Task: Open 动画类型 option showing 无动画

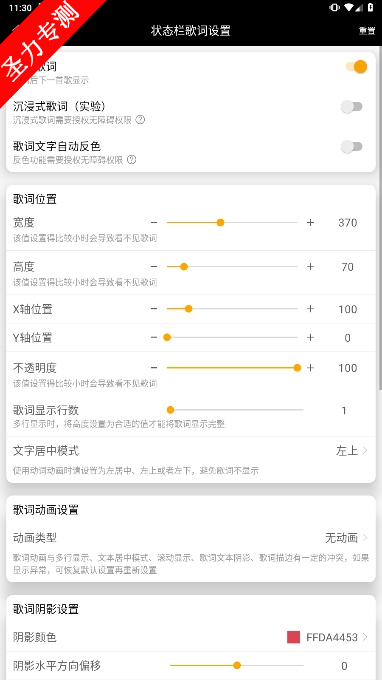Action: (191, 538)
